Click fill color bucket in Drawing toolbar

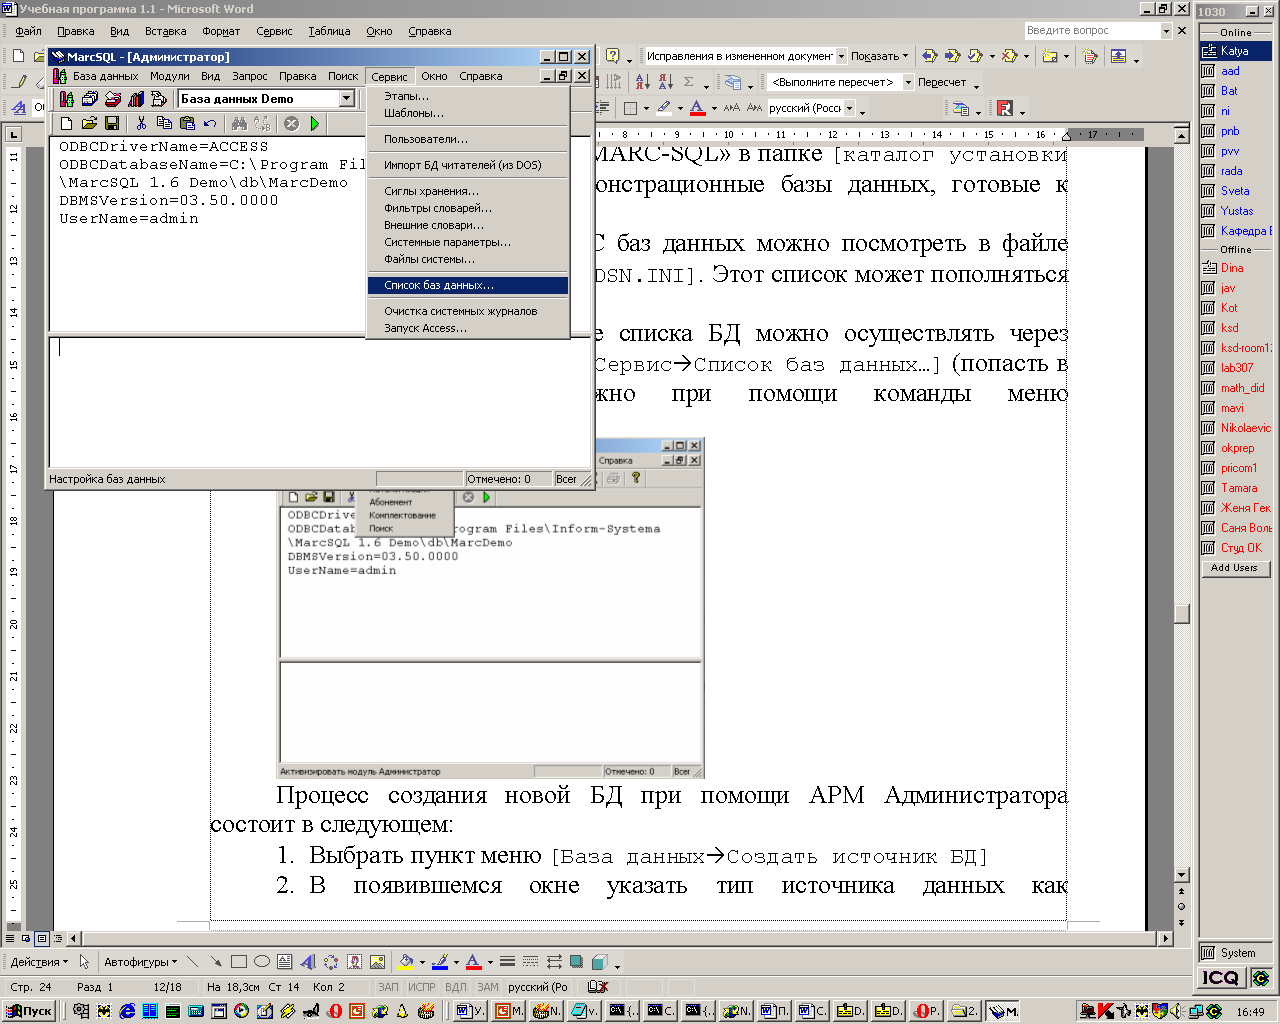click(405, 962)
